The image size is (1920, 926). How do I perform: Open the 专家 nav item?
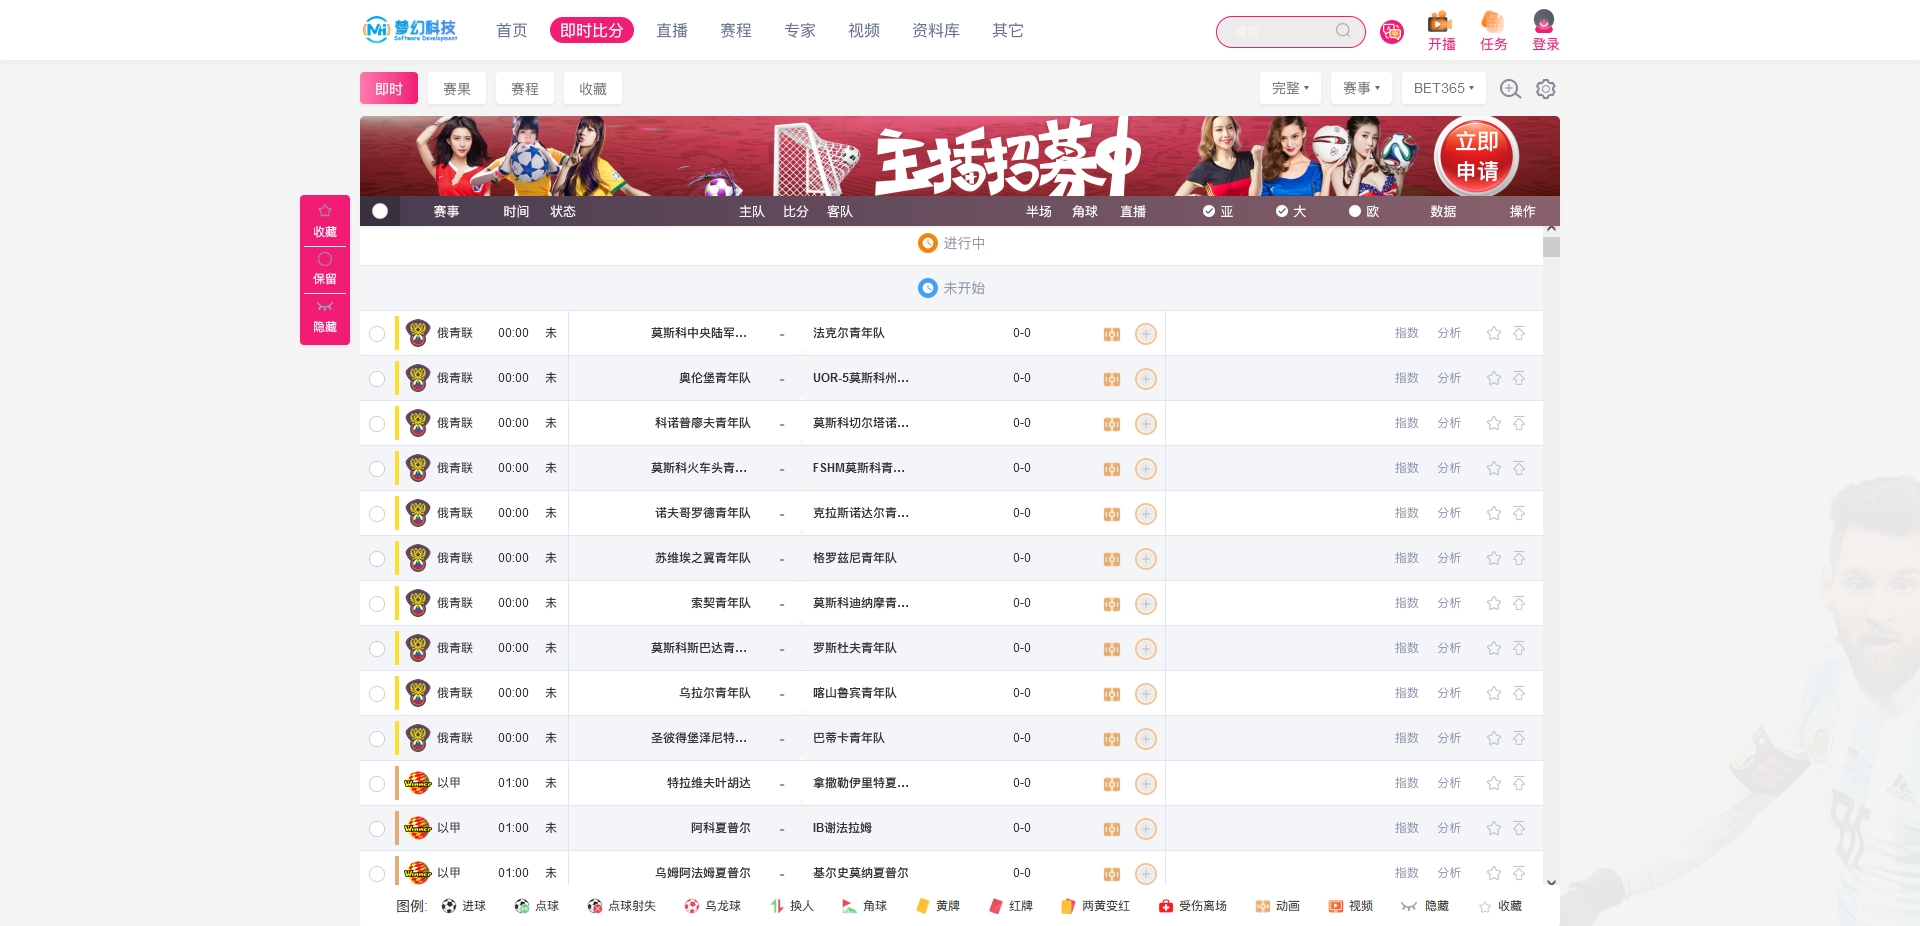tap(800, 31)
